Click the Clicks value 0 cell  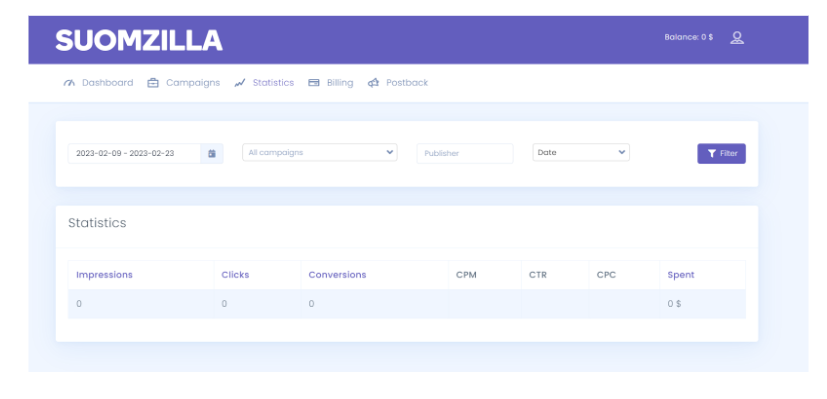coord(257,304)
